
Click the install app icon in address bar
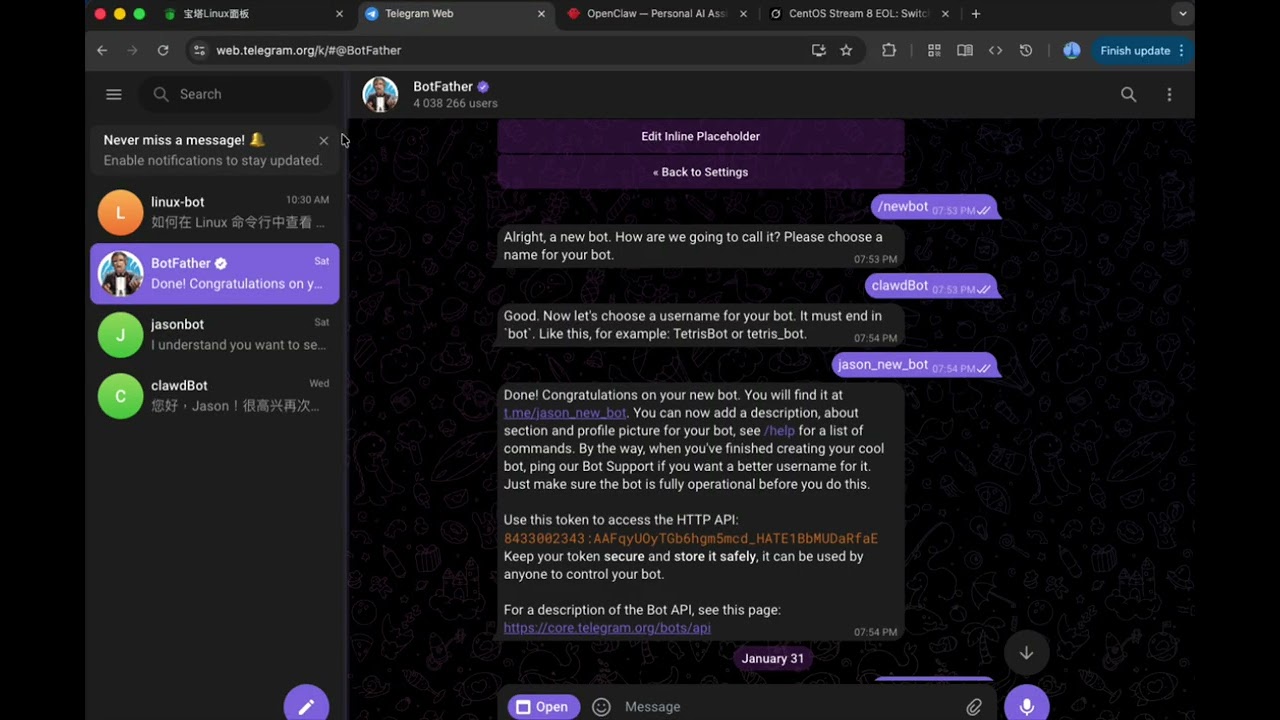[x=819, y=50]
